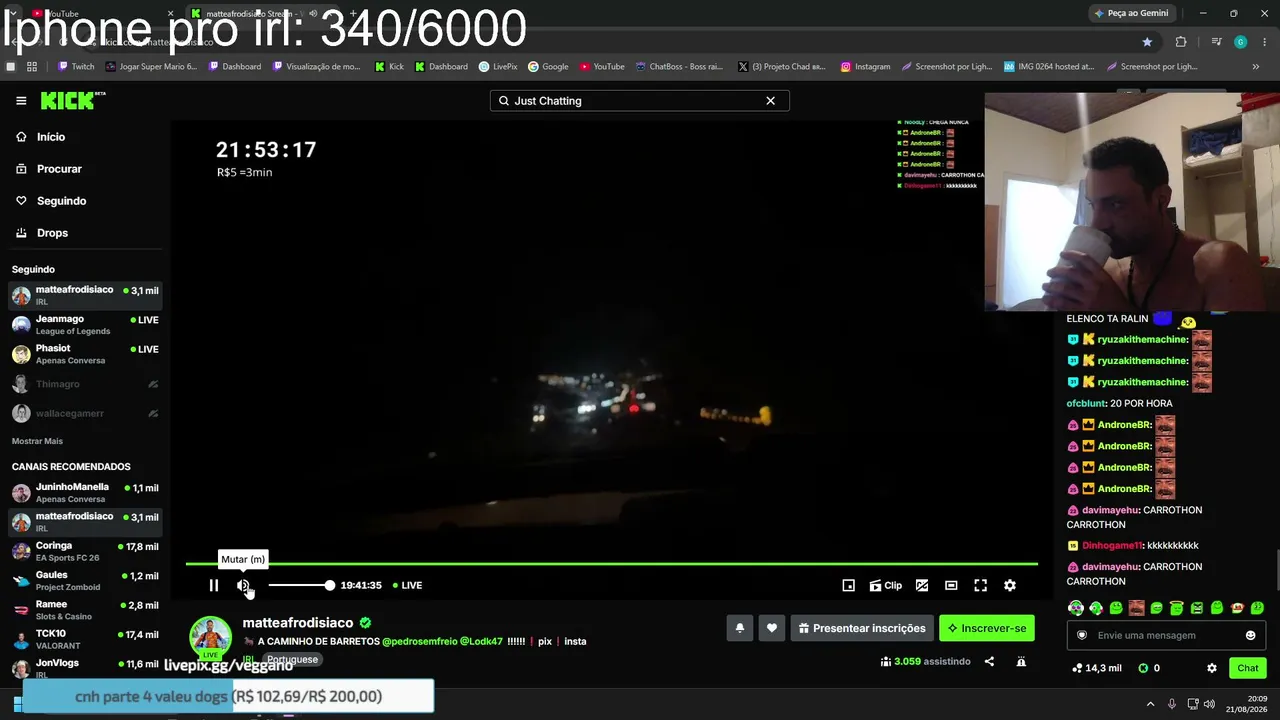1280x720 pixels.
Task: Open Início in the sidebar
Action: point(51,137)
